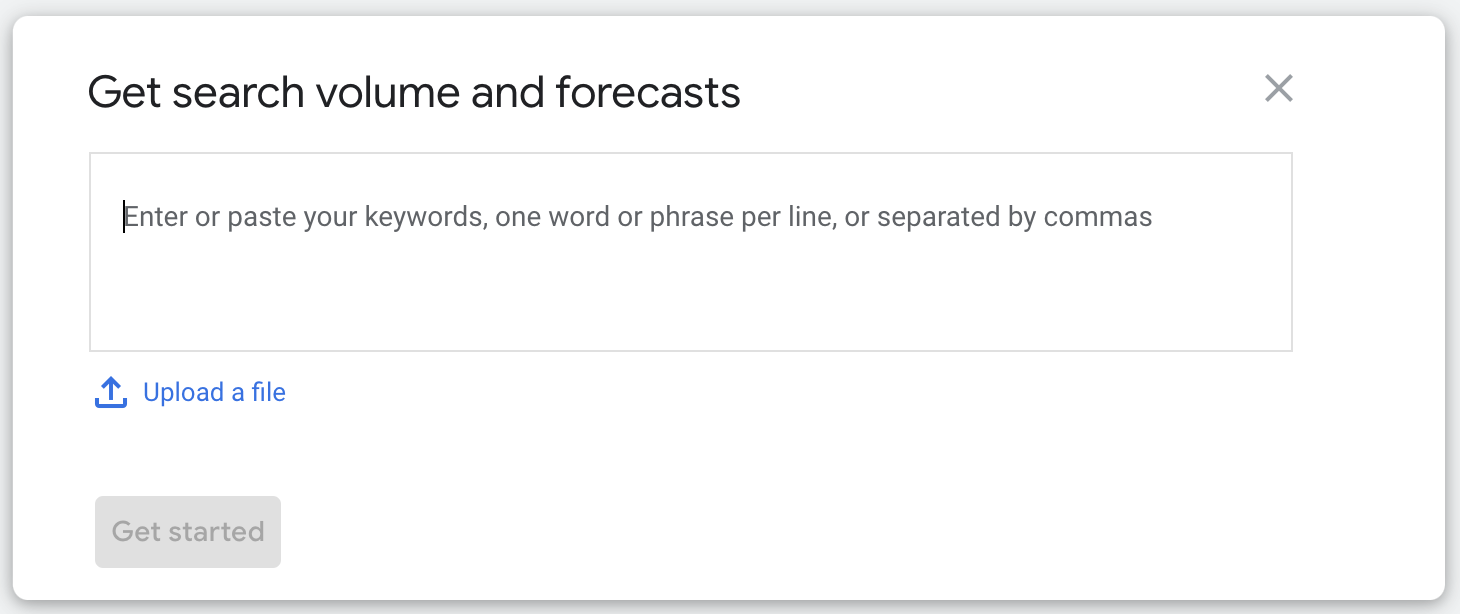Image resolution: width=1460 pixels, height=614 pixels.
Task: Close the search volume and forecasts dialog
Action: (x=1278, y=88)
